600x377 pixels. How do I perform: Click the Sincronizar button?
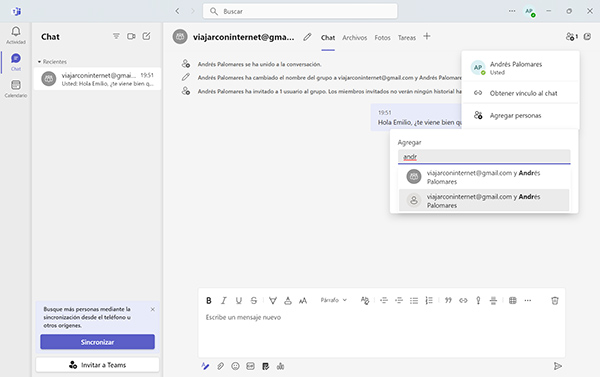click(98, 342)
